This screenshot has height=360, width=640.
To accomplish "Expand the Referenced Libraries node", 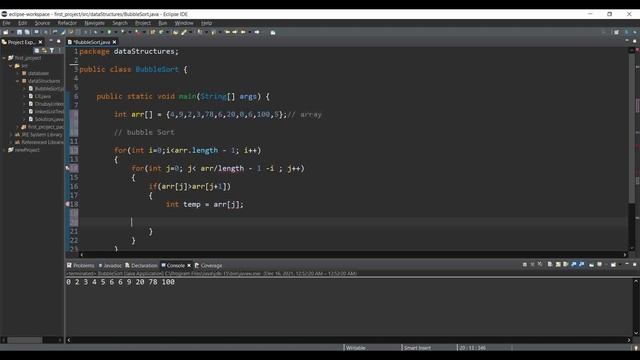I will coord(11,142).
